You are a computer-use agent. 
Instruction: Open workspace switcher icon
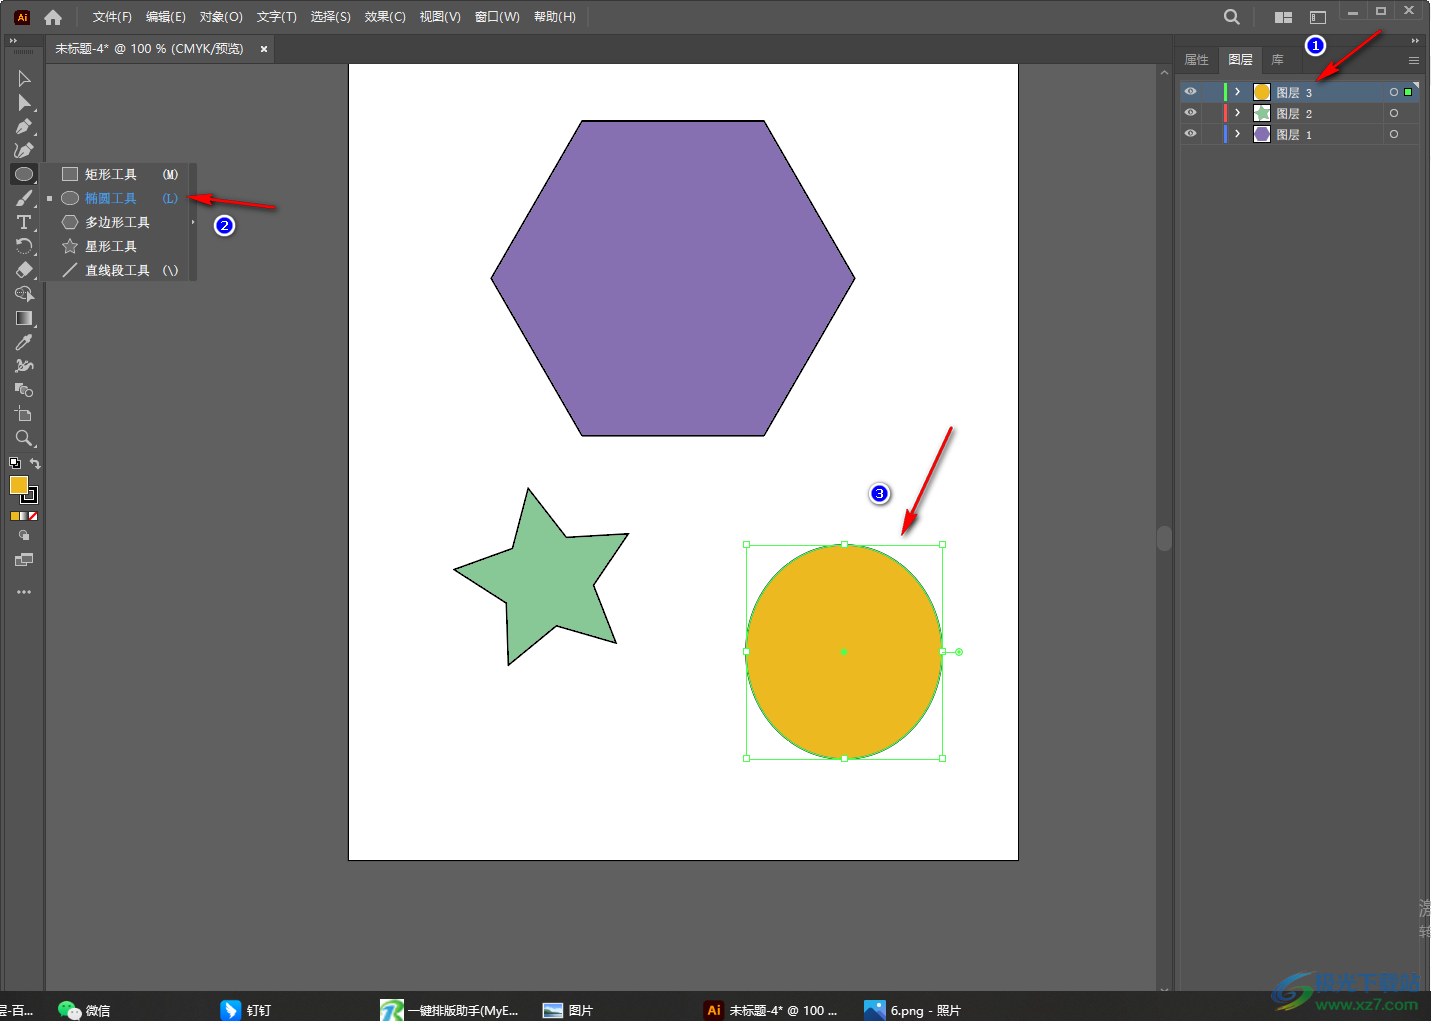coord(1318,17)
